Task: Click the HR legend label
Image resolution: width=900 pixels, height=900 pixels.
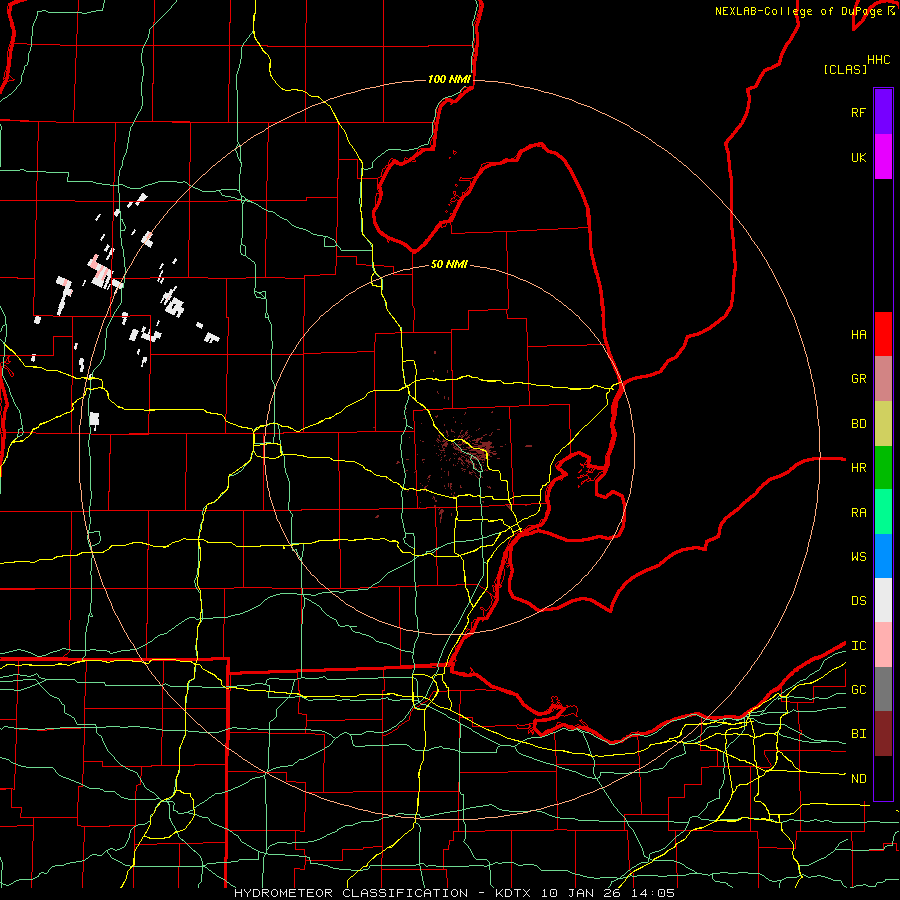Action: (858, 468)
